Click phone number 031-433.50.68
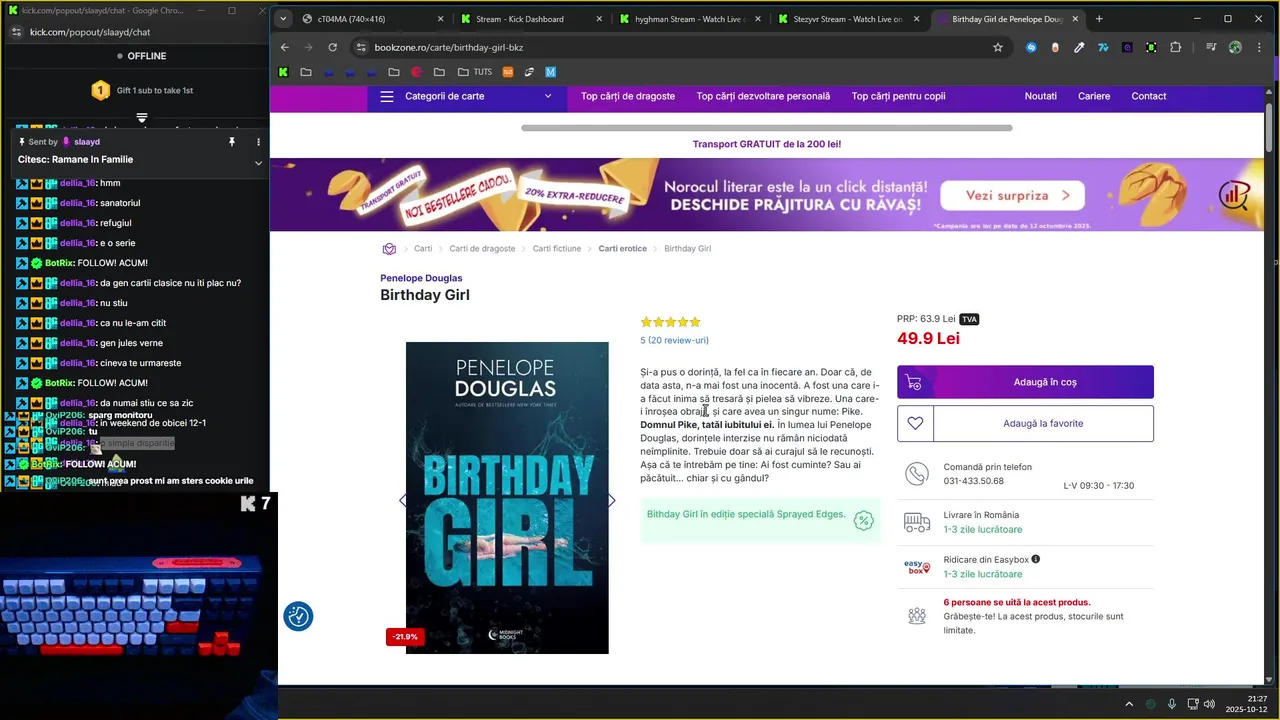This screenshot has width=1280, height=720. coord(973,481)
